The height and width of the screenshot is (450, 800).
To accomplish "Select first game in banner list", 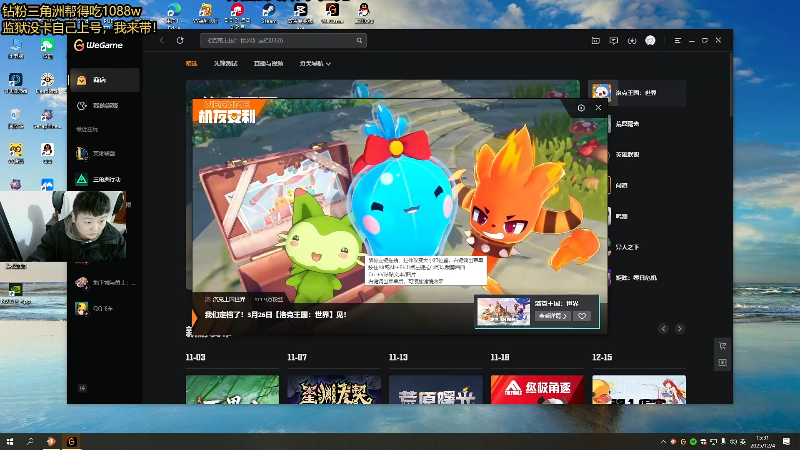I will [x=637, y=92].
